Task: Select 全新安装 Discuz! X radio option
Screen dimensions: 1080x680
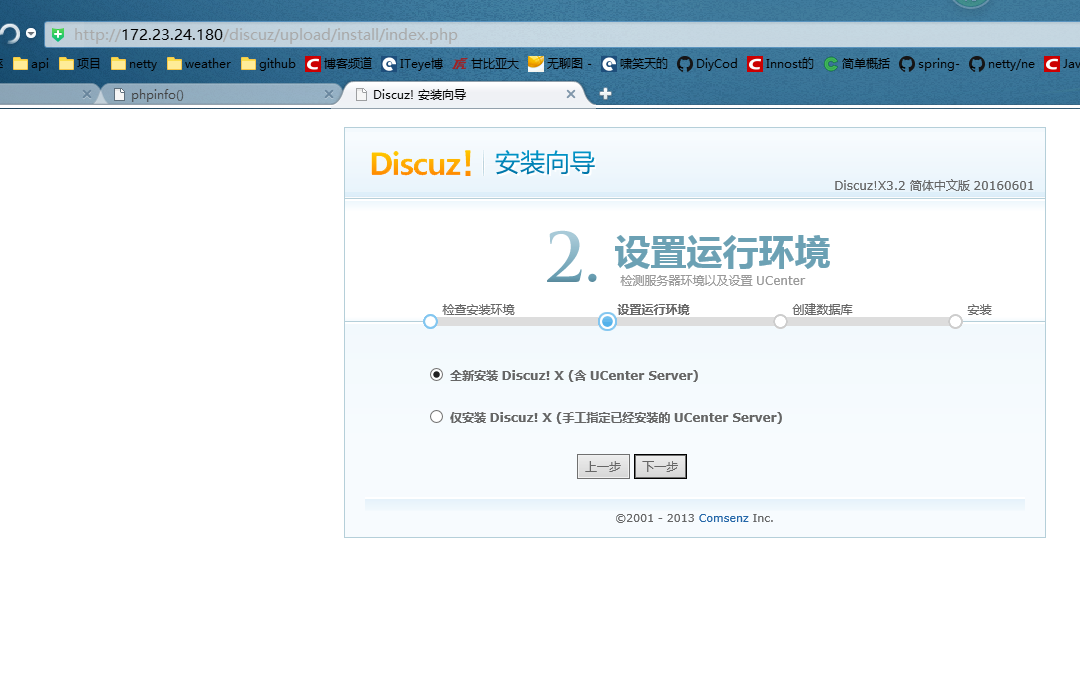Action: pyautogui.click(x=436, y=375)
